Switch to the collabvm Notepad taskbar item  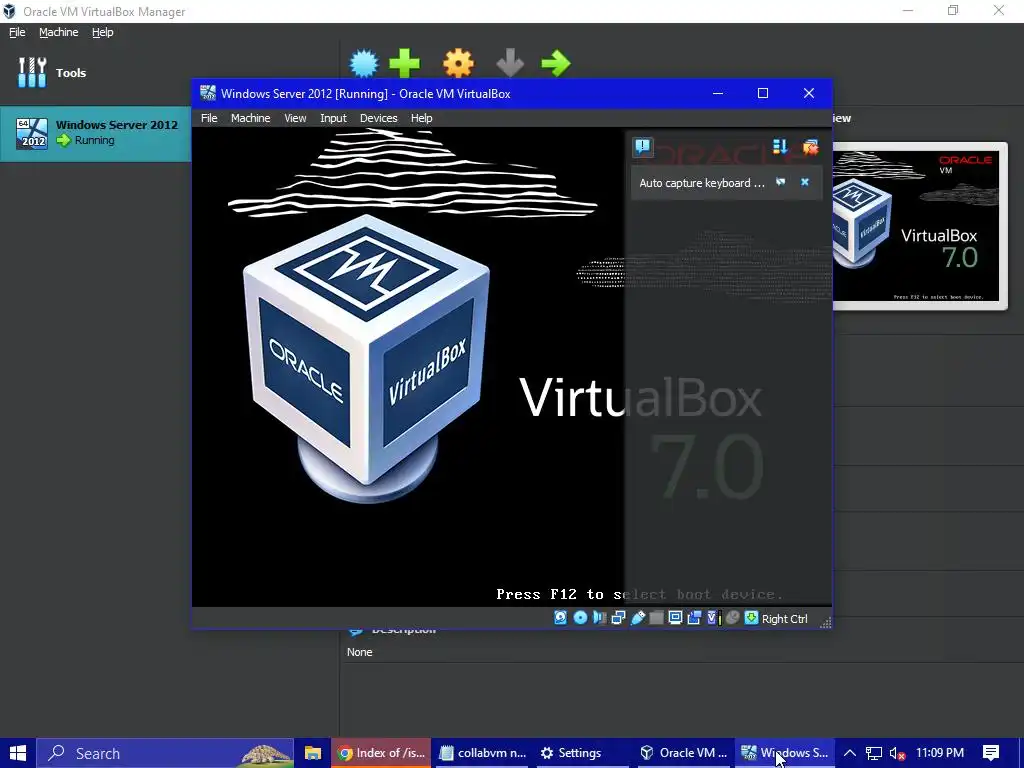click(x=482, y=753)
